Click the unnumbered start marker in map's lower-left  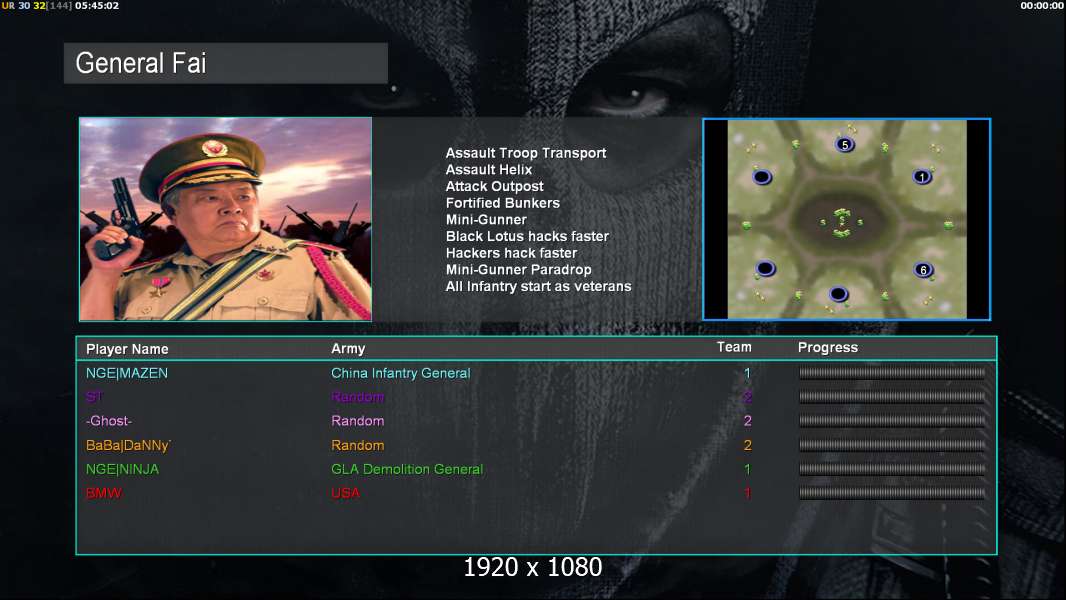point(766,268)
